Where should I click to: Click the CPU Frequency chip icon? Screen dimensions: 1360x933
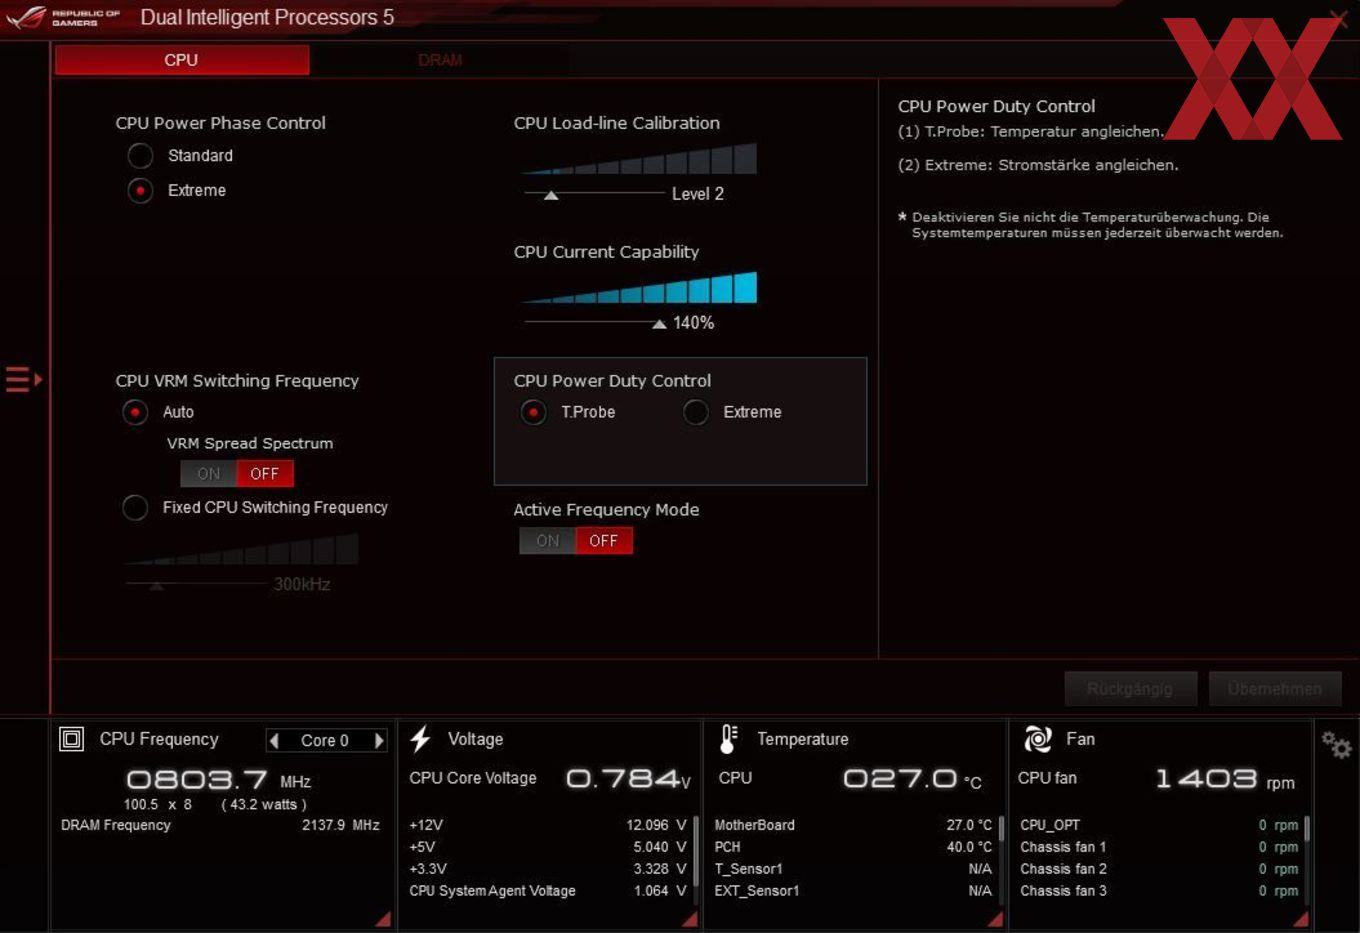72,739
